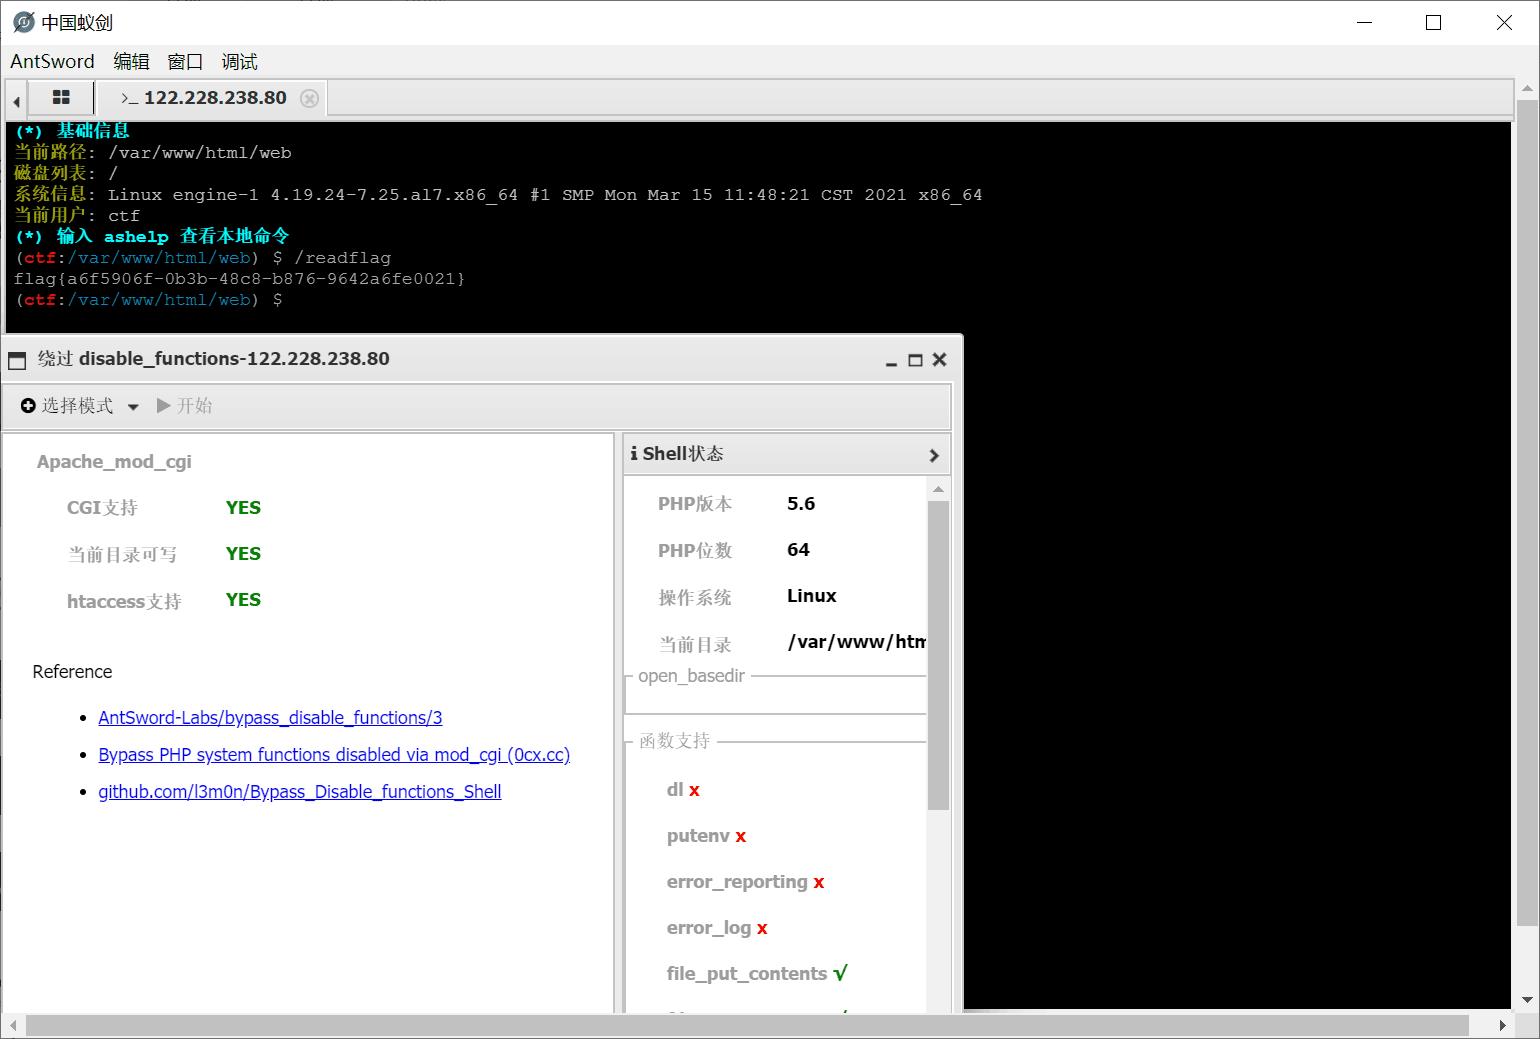Maximize the 绕过 disable_functions dialog

tap(915, 360)
